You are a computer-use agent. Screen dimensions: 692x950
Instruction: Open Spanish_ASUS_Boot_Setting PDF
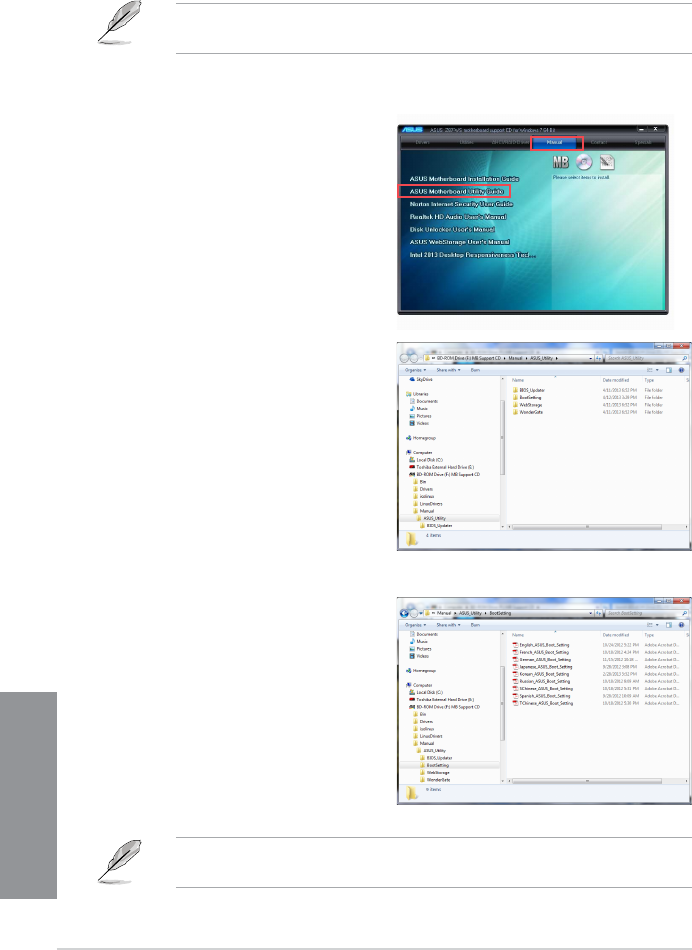[x=542, y=696]
